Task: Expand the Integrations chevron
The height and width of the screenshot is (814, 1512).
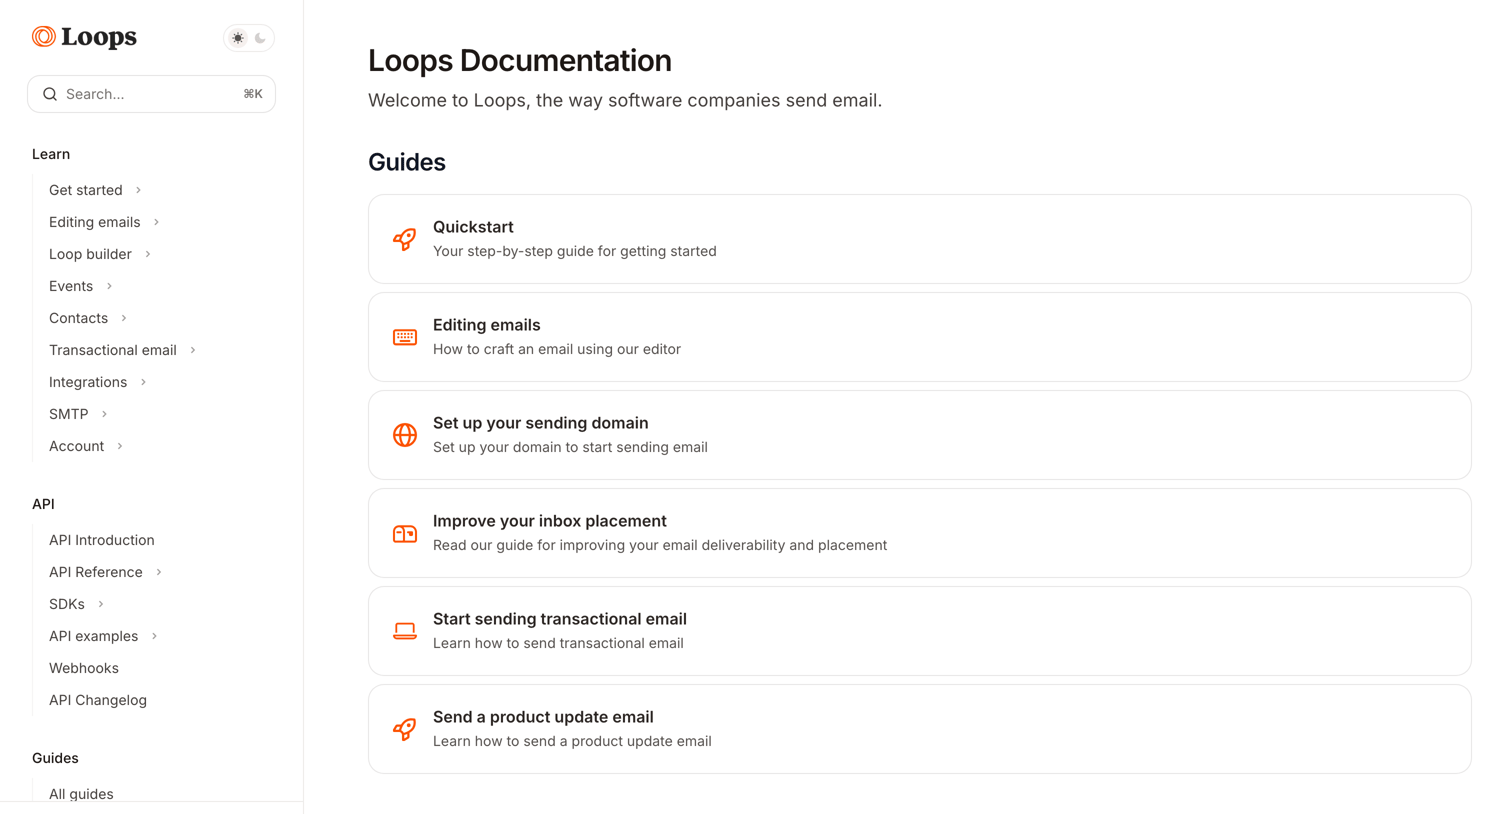Action: [143, 382]
